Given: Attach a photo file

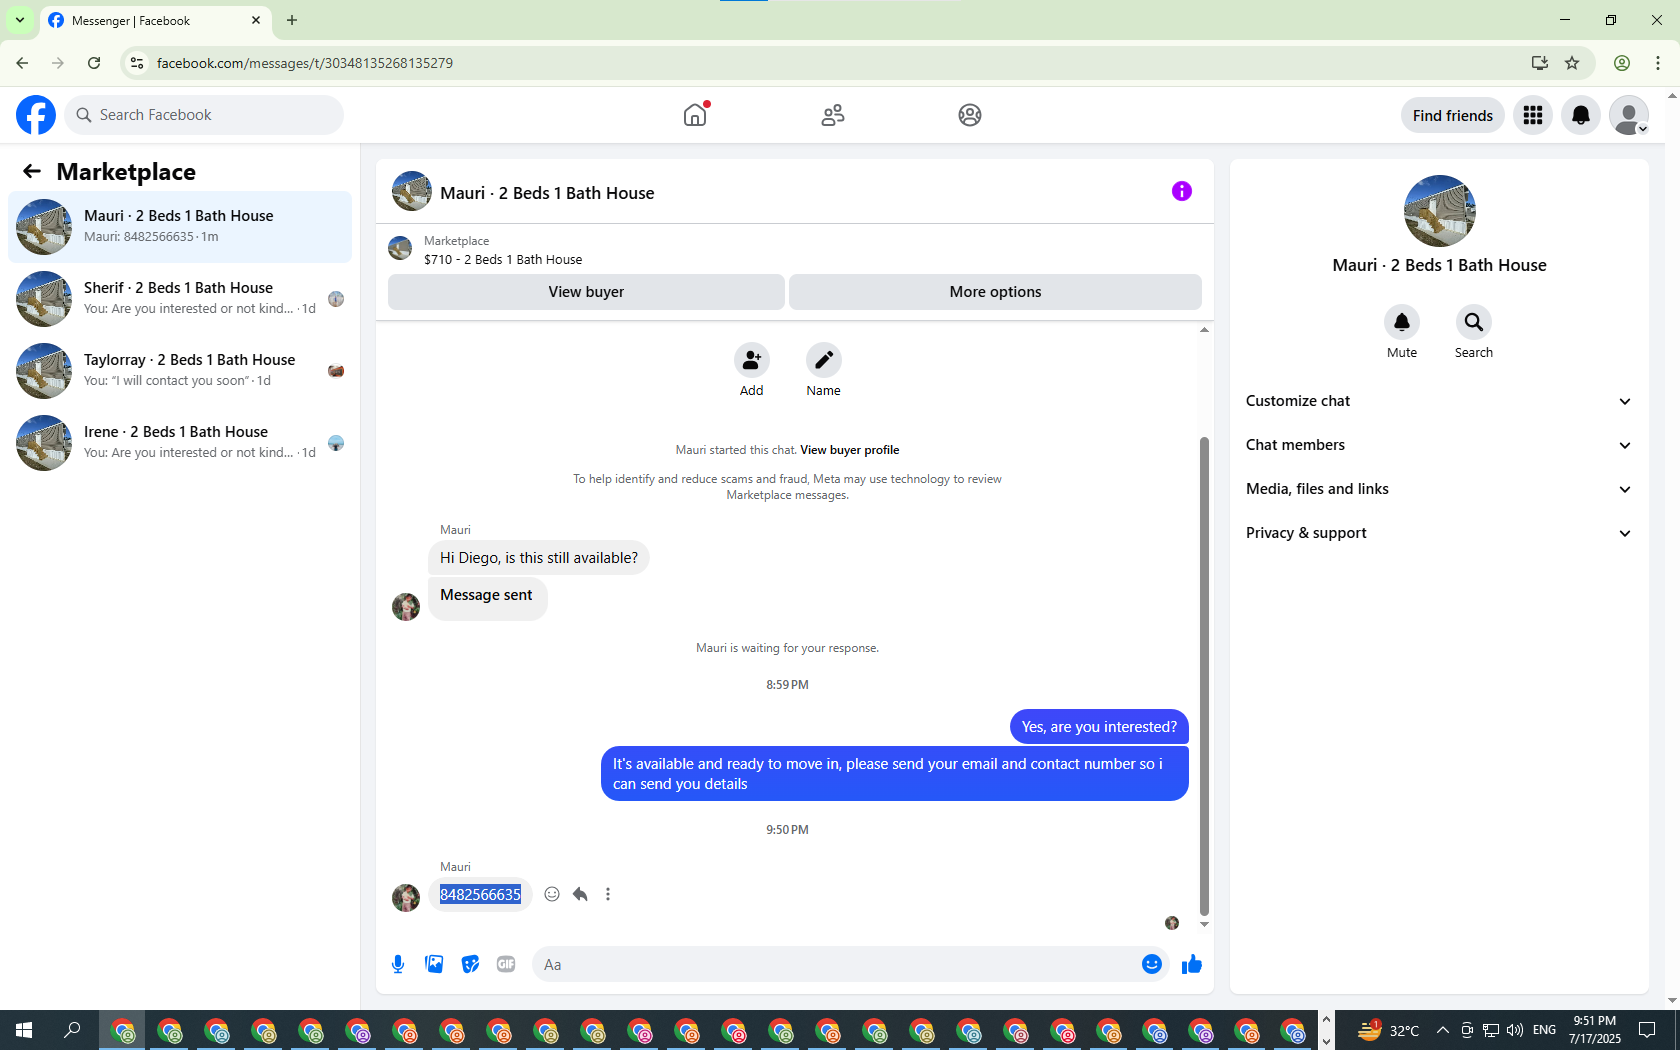Looking at the screenshot, I should point(434,964).
